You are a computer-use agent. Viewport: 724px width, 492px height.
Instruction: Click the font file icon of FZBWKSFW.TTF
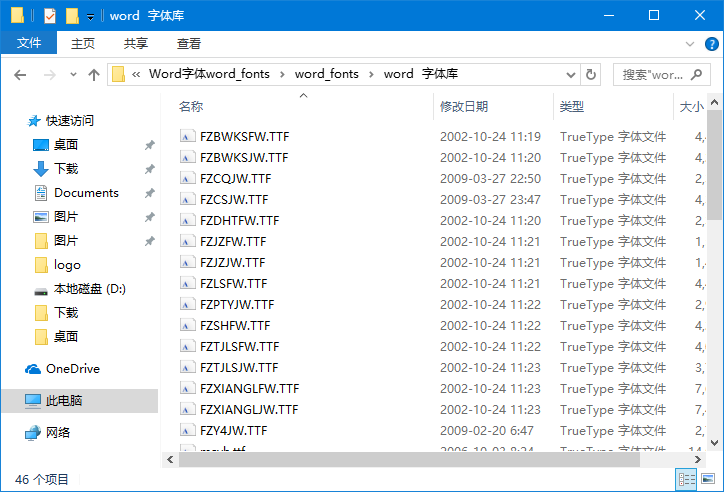[x=187, y=136]
